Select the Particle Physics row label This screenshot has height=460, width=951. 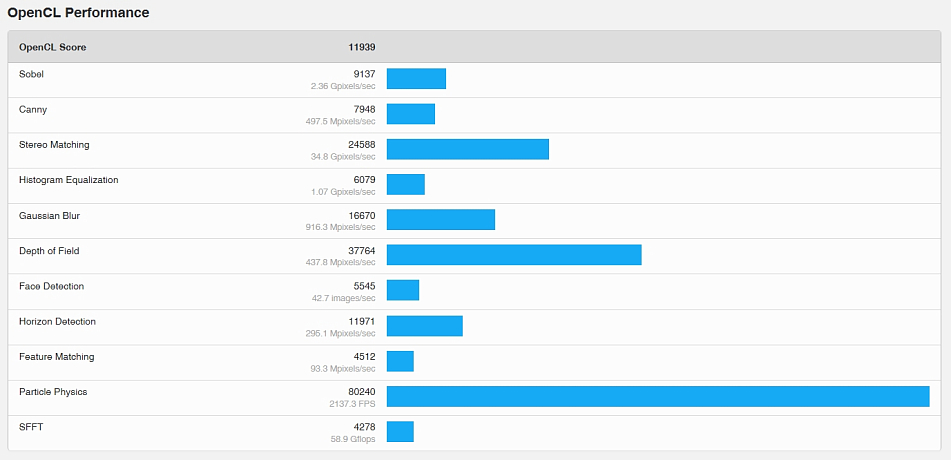pos(53,392)
